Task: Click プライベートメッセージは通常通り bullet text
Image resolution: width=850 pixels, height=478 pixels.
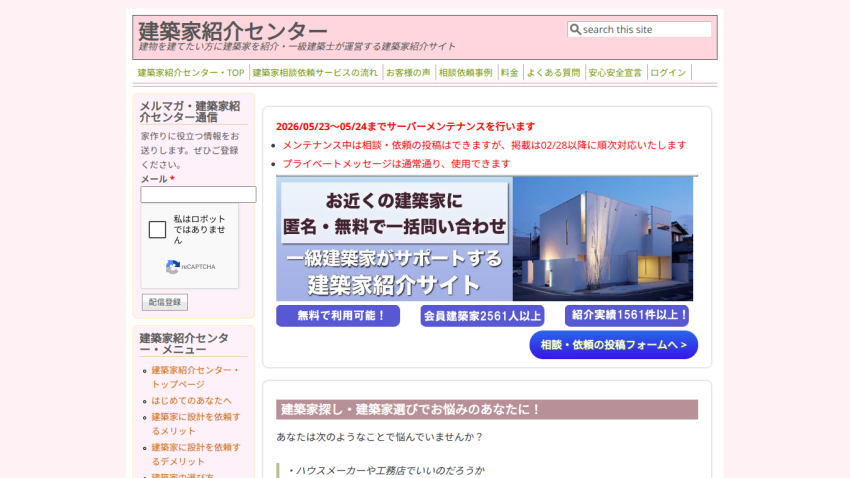Action: tap(396, 163)
